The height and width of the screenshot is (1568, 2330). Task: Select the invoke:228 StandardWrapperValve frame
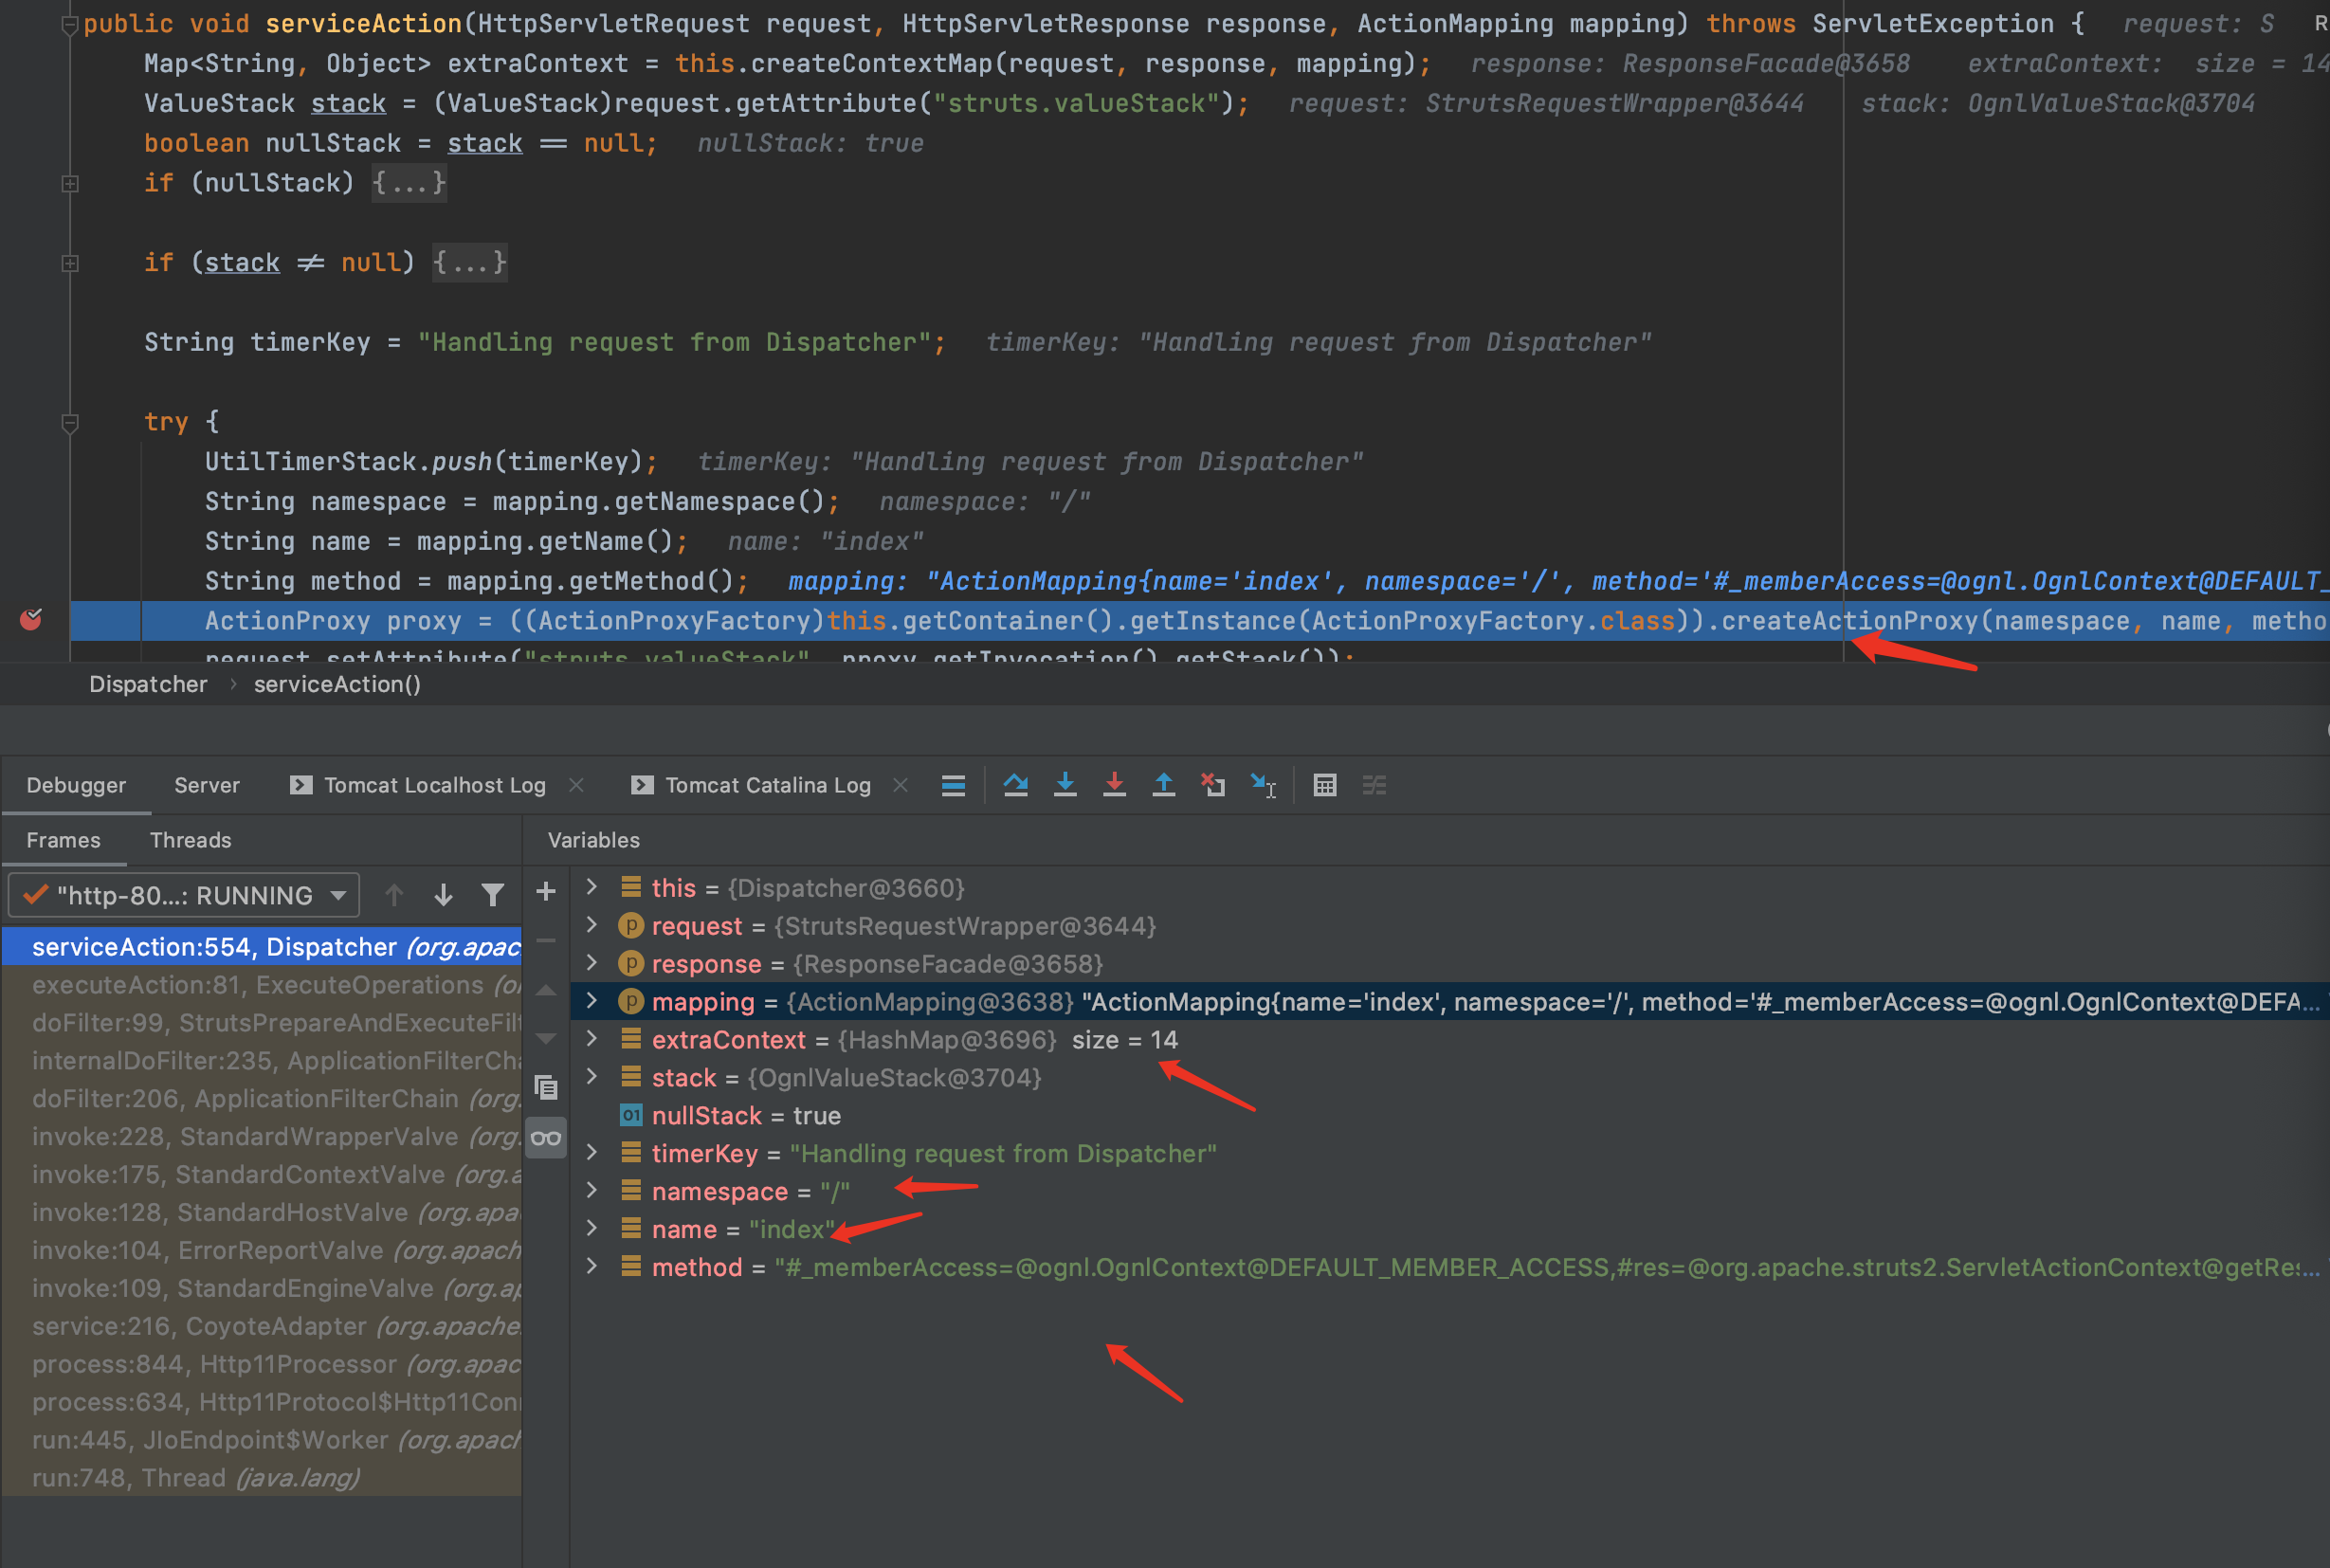point(261,1137)
